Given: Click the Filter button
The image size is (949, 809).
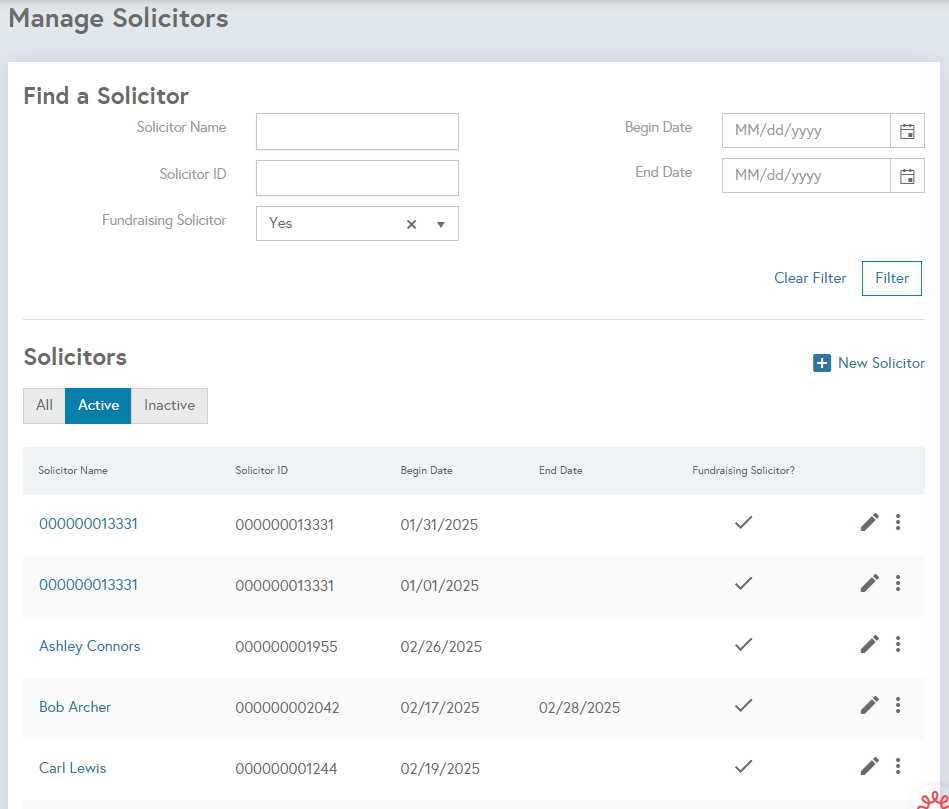Looking at the screenshot, I should pos(892,278).
